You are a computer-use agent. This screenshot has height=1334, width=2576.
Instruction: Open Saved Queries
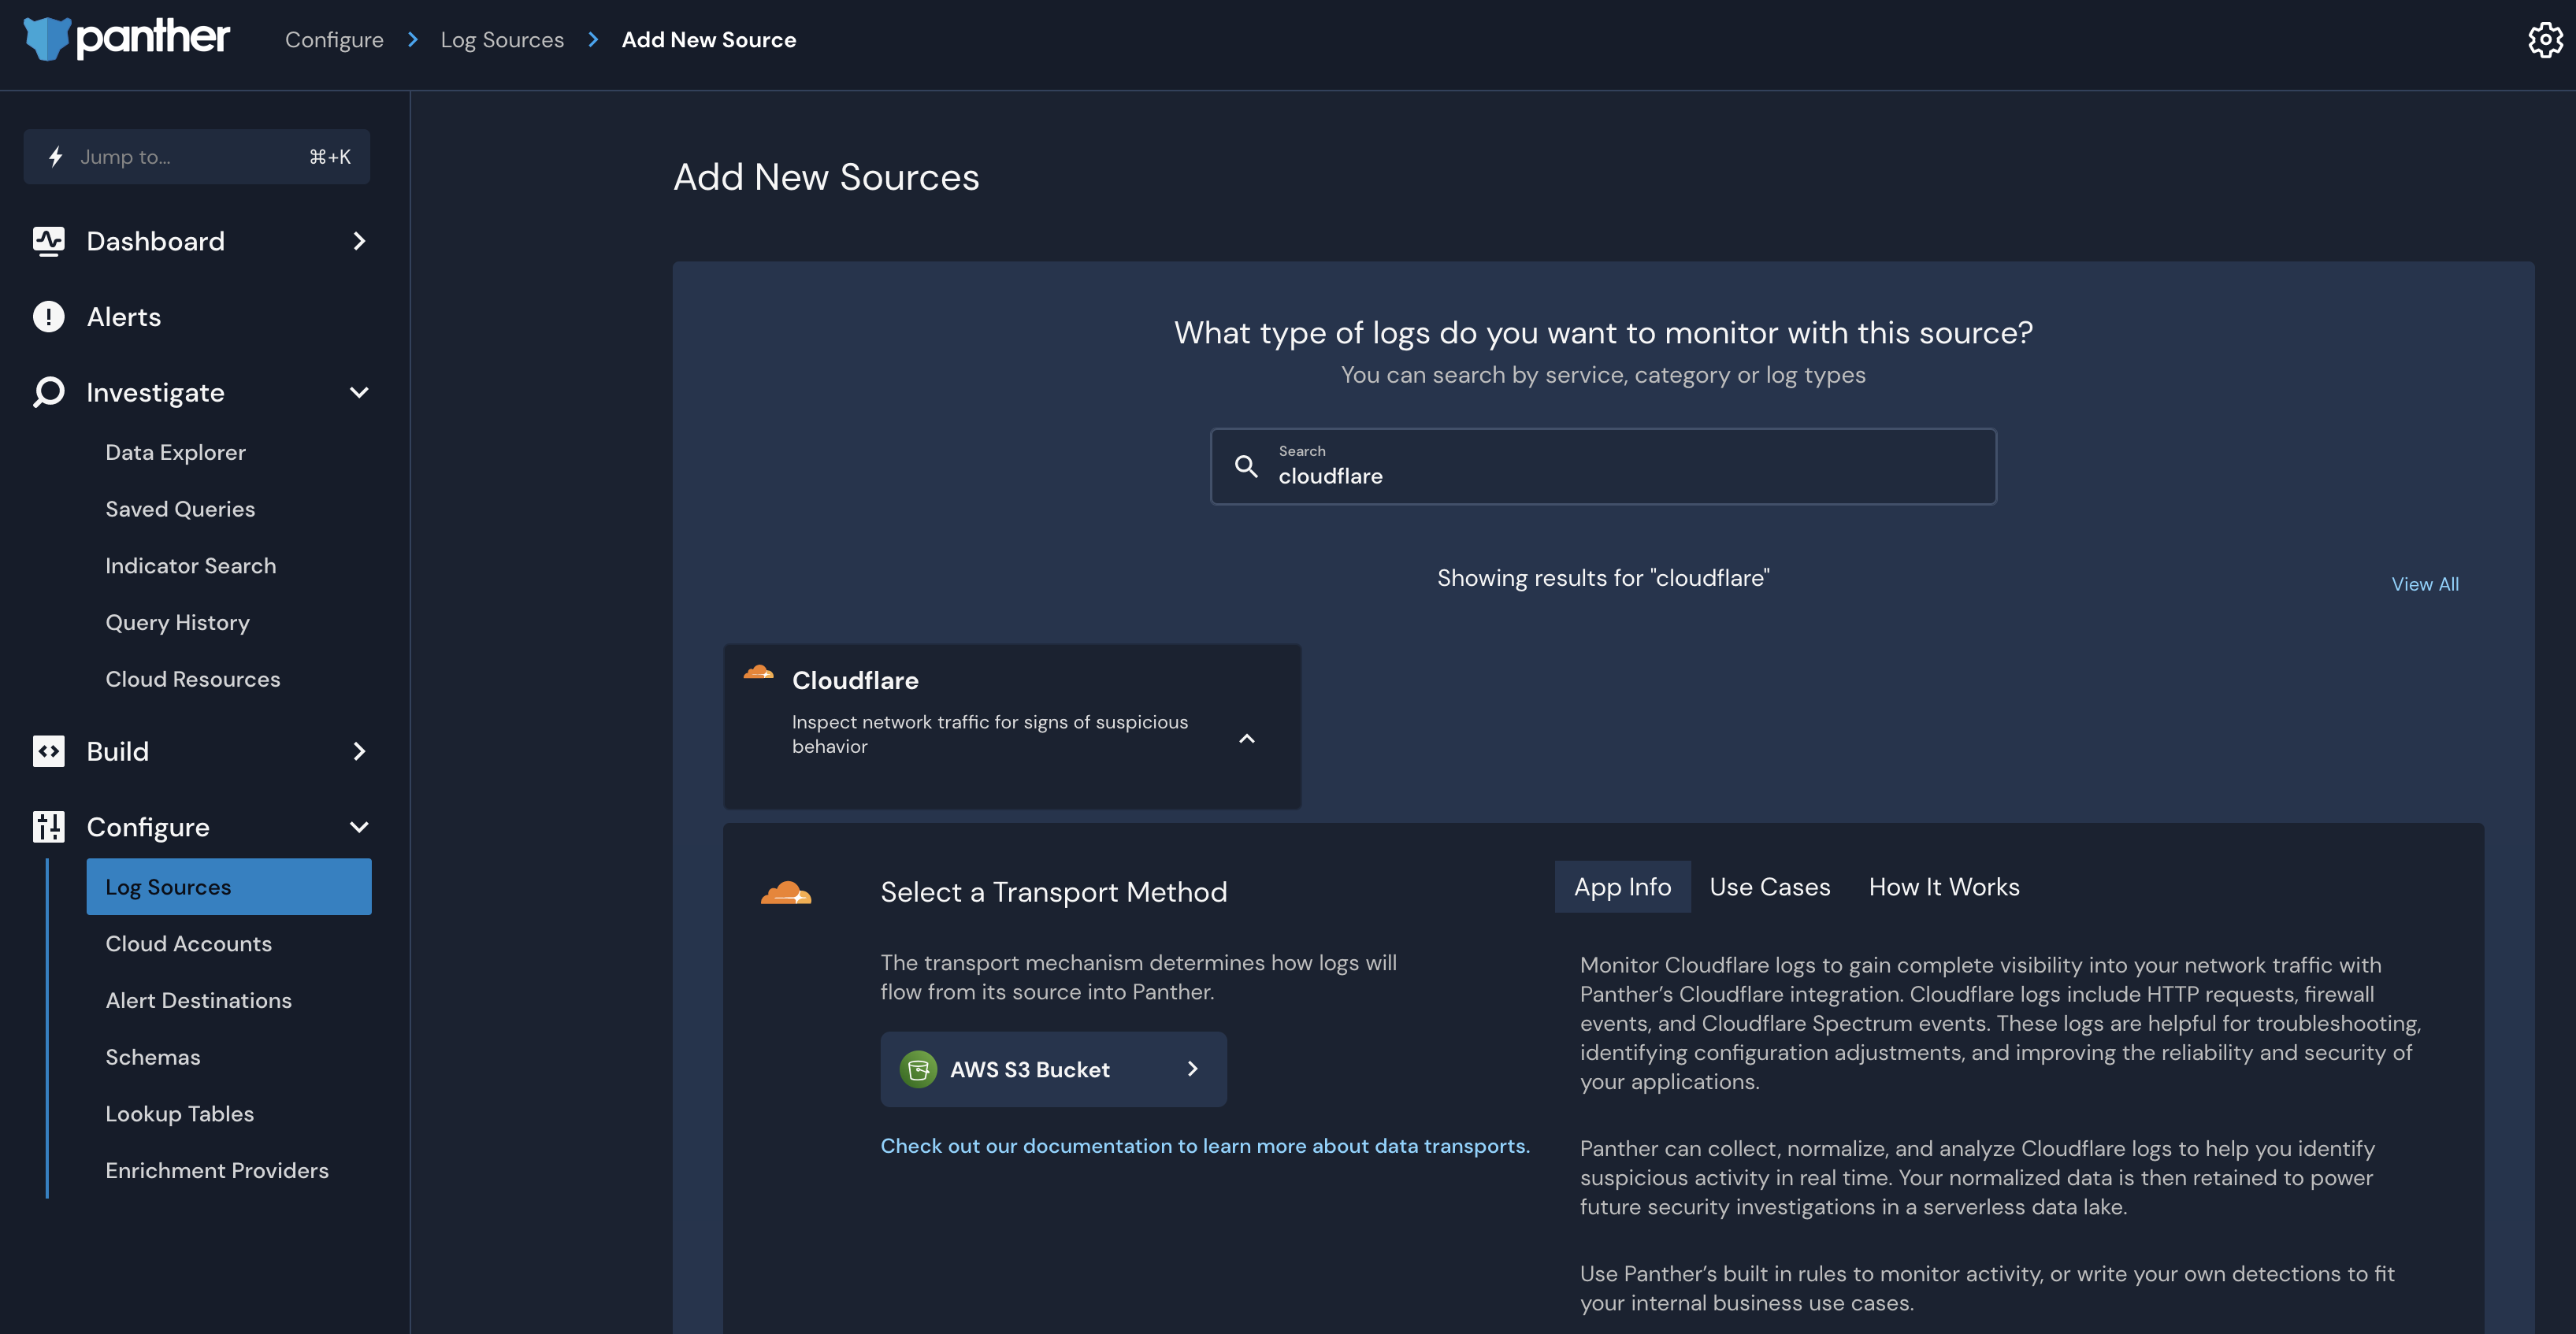180,509
